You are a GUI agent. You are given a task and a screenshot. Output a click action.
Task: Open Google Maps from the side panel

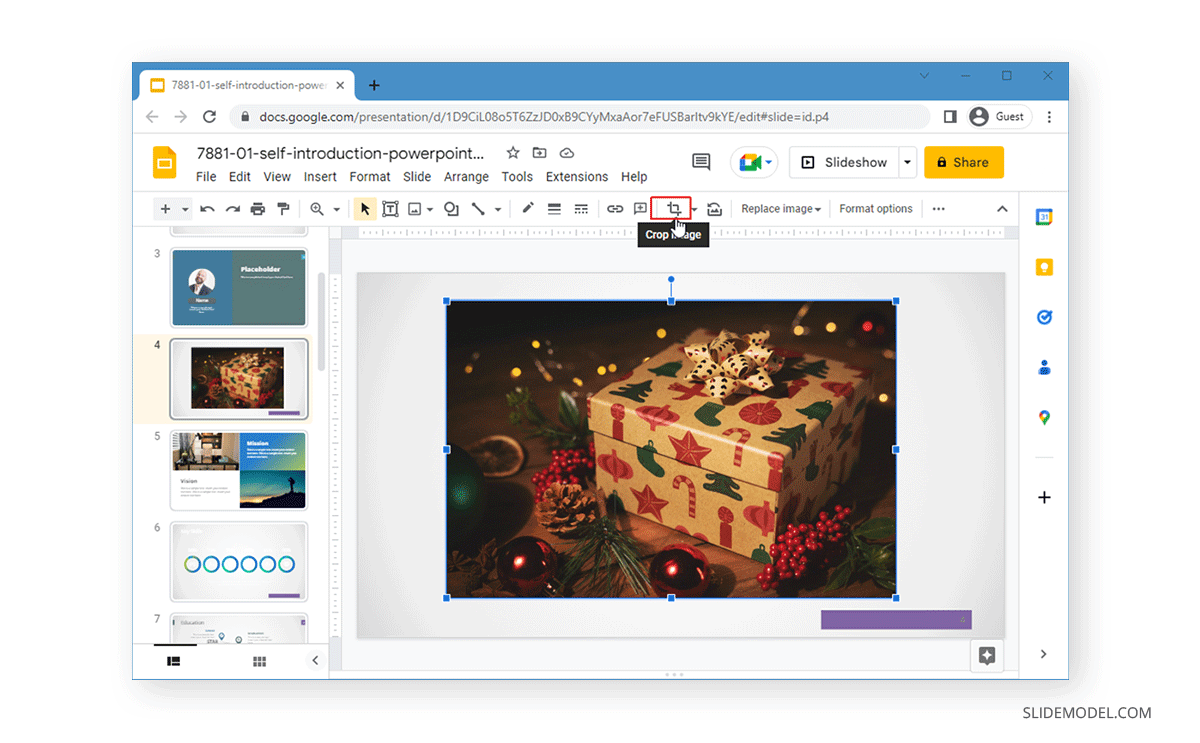(x=1044, y=418)
